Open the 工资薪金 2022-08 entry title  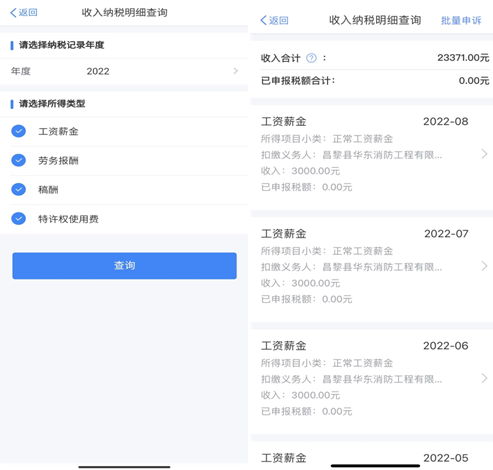pyautogui.click(x=284, y=122)
